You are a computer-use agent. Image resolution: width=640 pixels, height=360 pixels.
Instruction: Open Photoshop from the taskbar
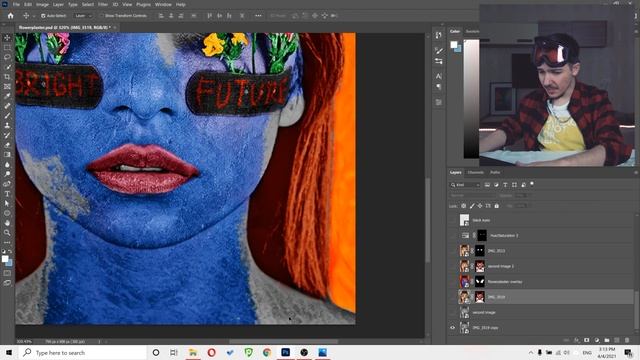(x=285, y=353)
